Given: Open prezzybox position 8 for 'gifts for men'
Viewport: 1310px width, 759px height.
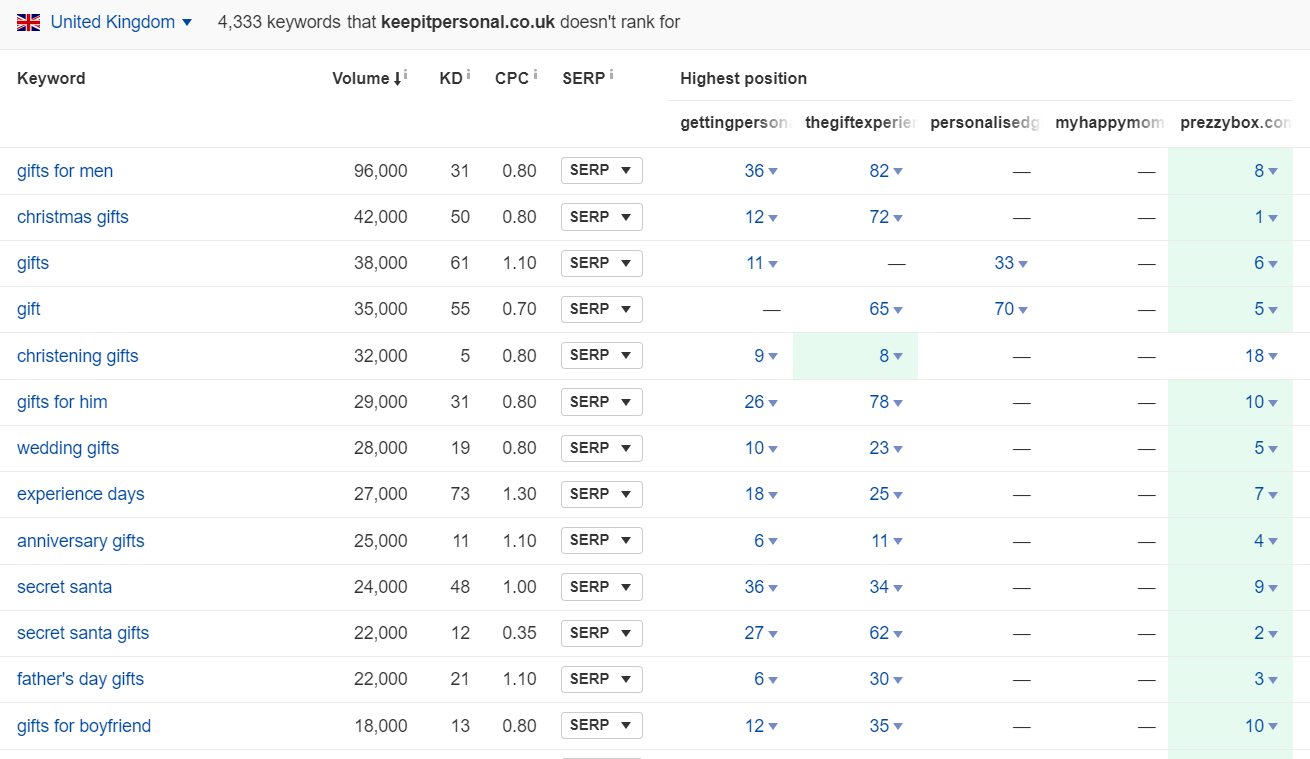Looking at the screenshot, I should point(1266,171).
